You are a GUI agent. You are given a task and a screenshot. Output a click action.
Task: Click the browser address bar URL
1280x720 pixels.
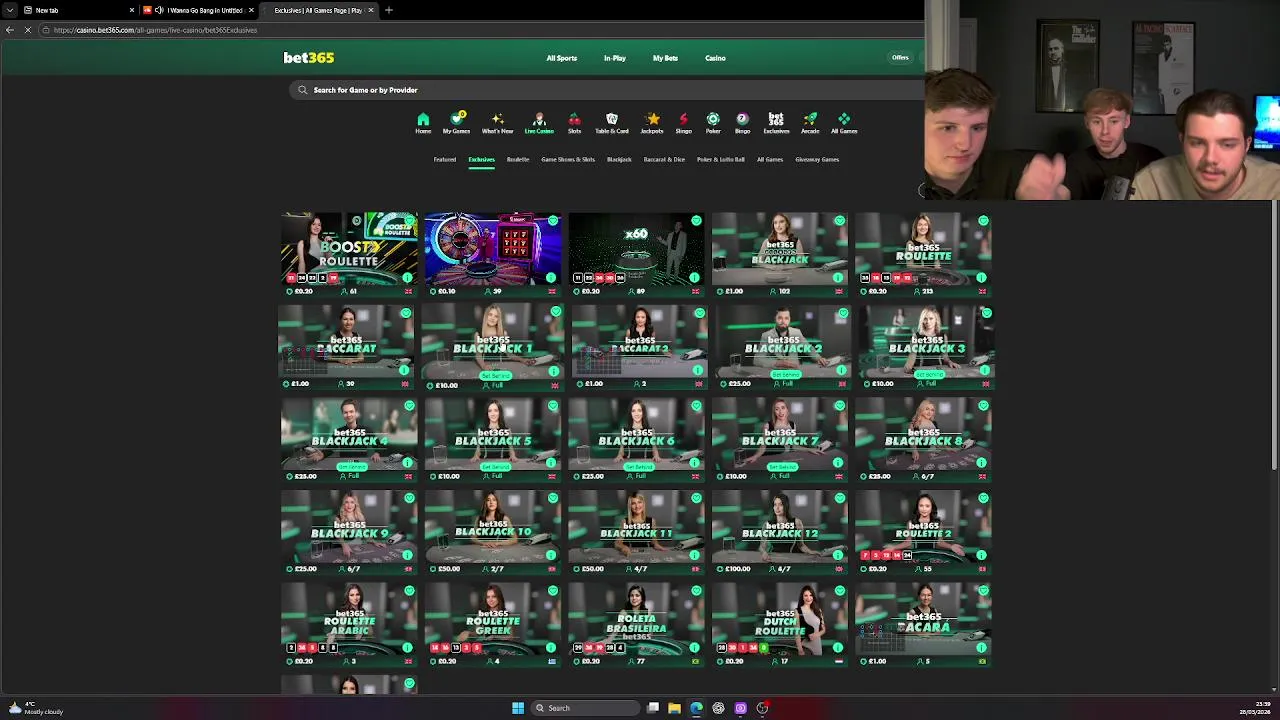(x=155, y=30)
